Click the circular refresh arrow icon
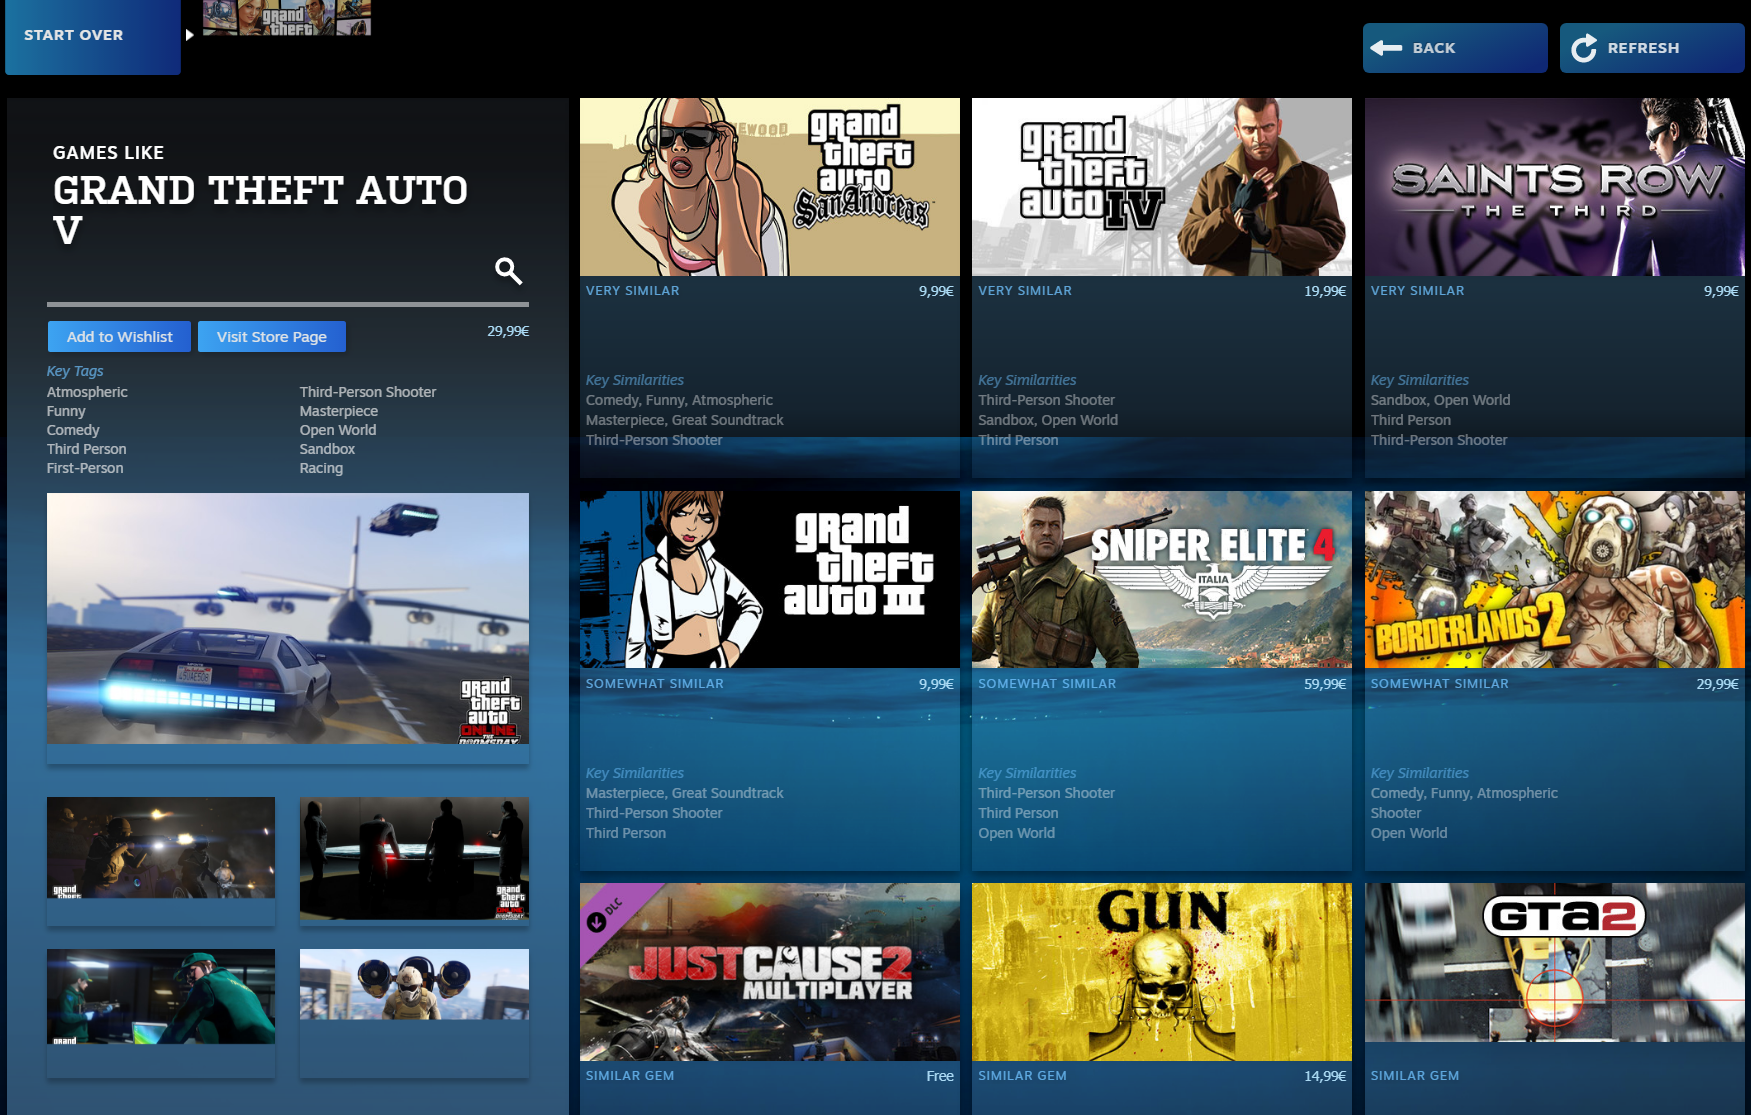 tap(1584, 48)
